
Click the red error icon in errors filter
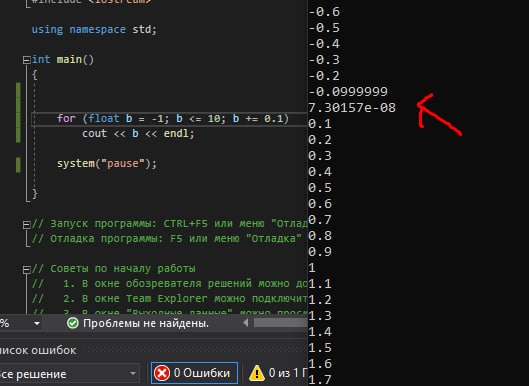[x=162, y=373]
